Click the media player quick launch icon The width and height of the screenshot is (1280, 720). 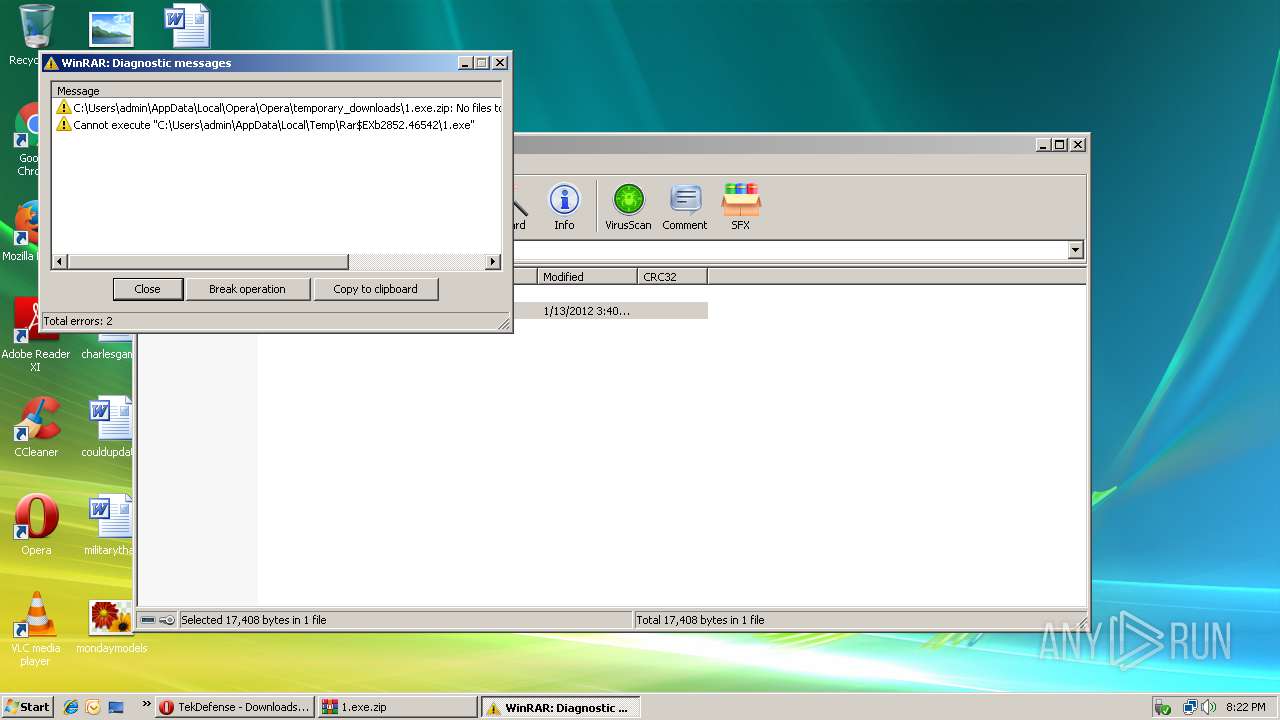pos(93,707)
